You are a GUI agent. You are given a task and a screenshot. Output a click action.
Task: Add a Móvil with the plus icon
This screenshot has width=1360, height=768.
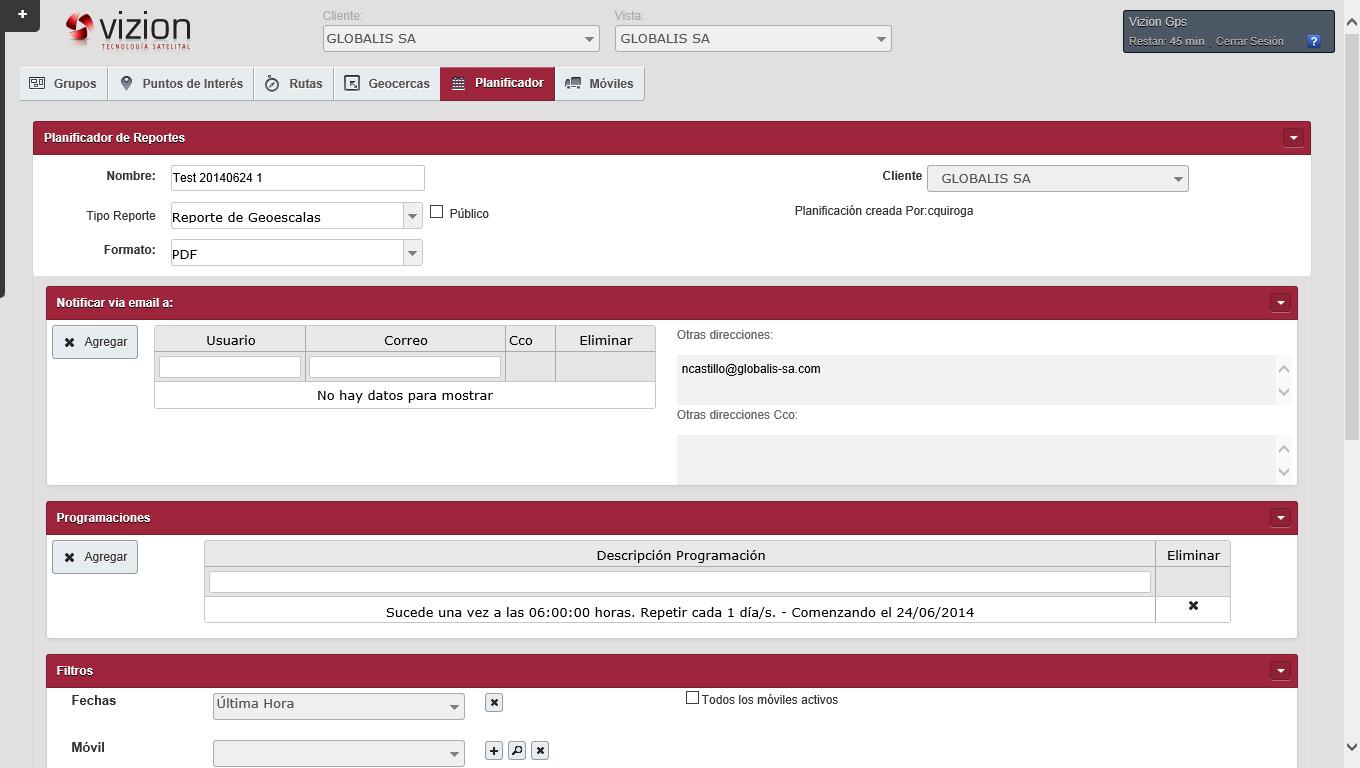(494, 750)
